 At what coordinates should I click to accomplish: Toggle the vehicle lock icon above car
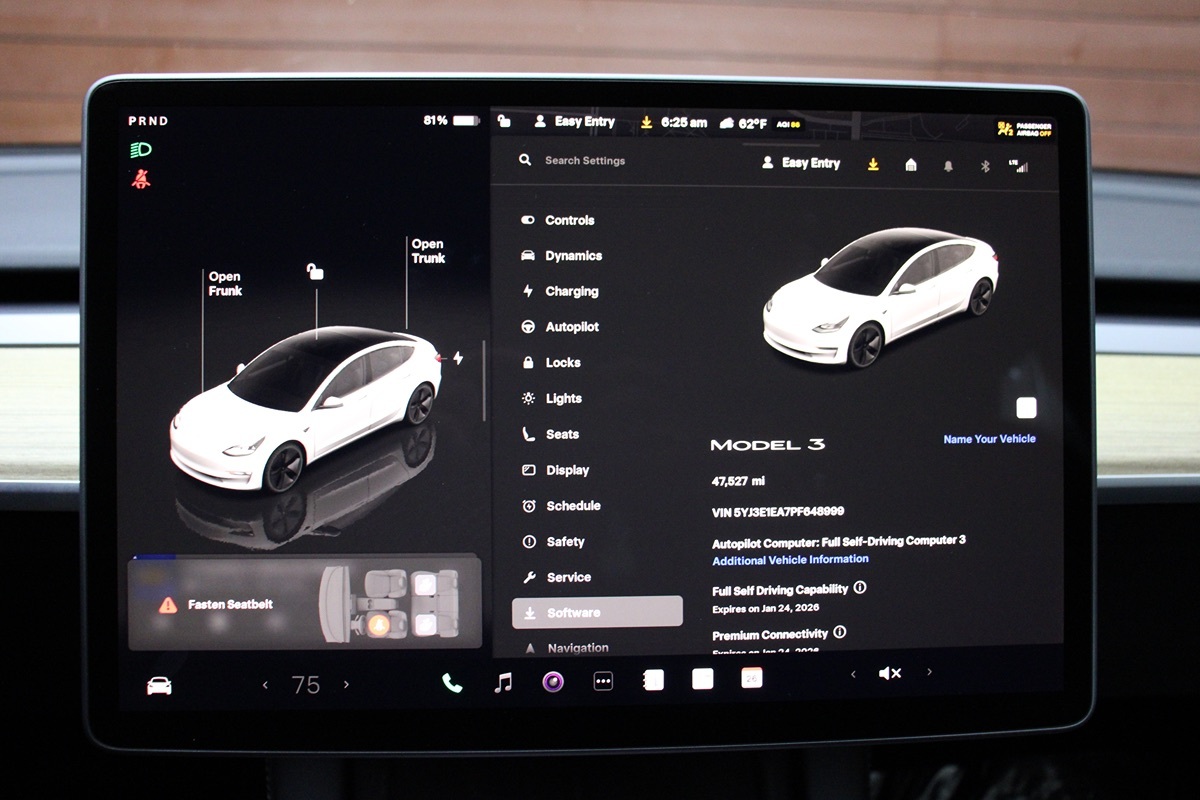(x=315, y=272)
